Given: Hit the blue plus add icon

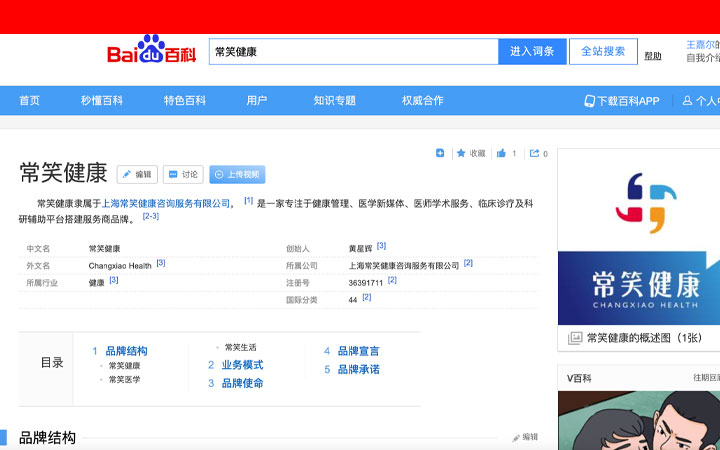Looking at the screenshot, I should point(440,153).
